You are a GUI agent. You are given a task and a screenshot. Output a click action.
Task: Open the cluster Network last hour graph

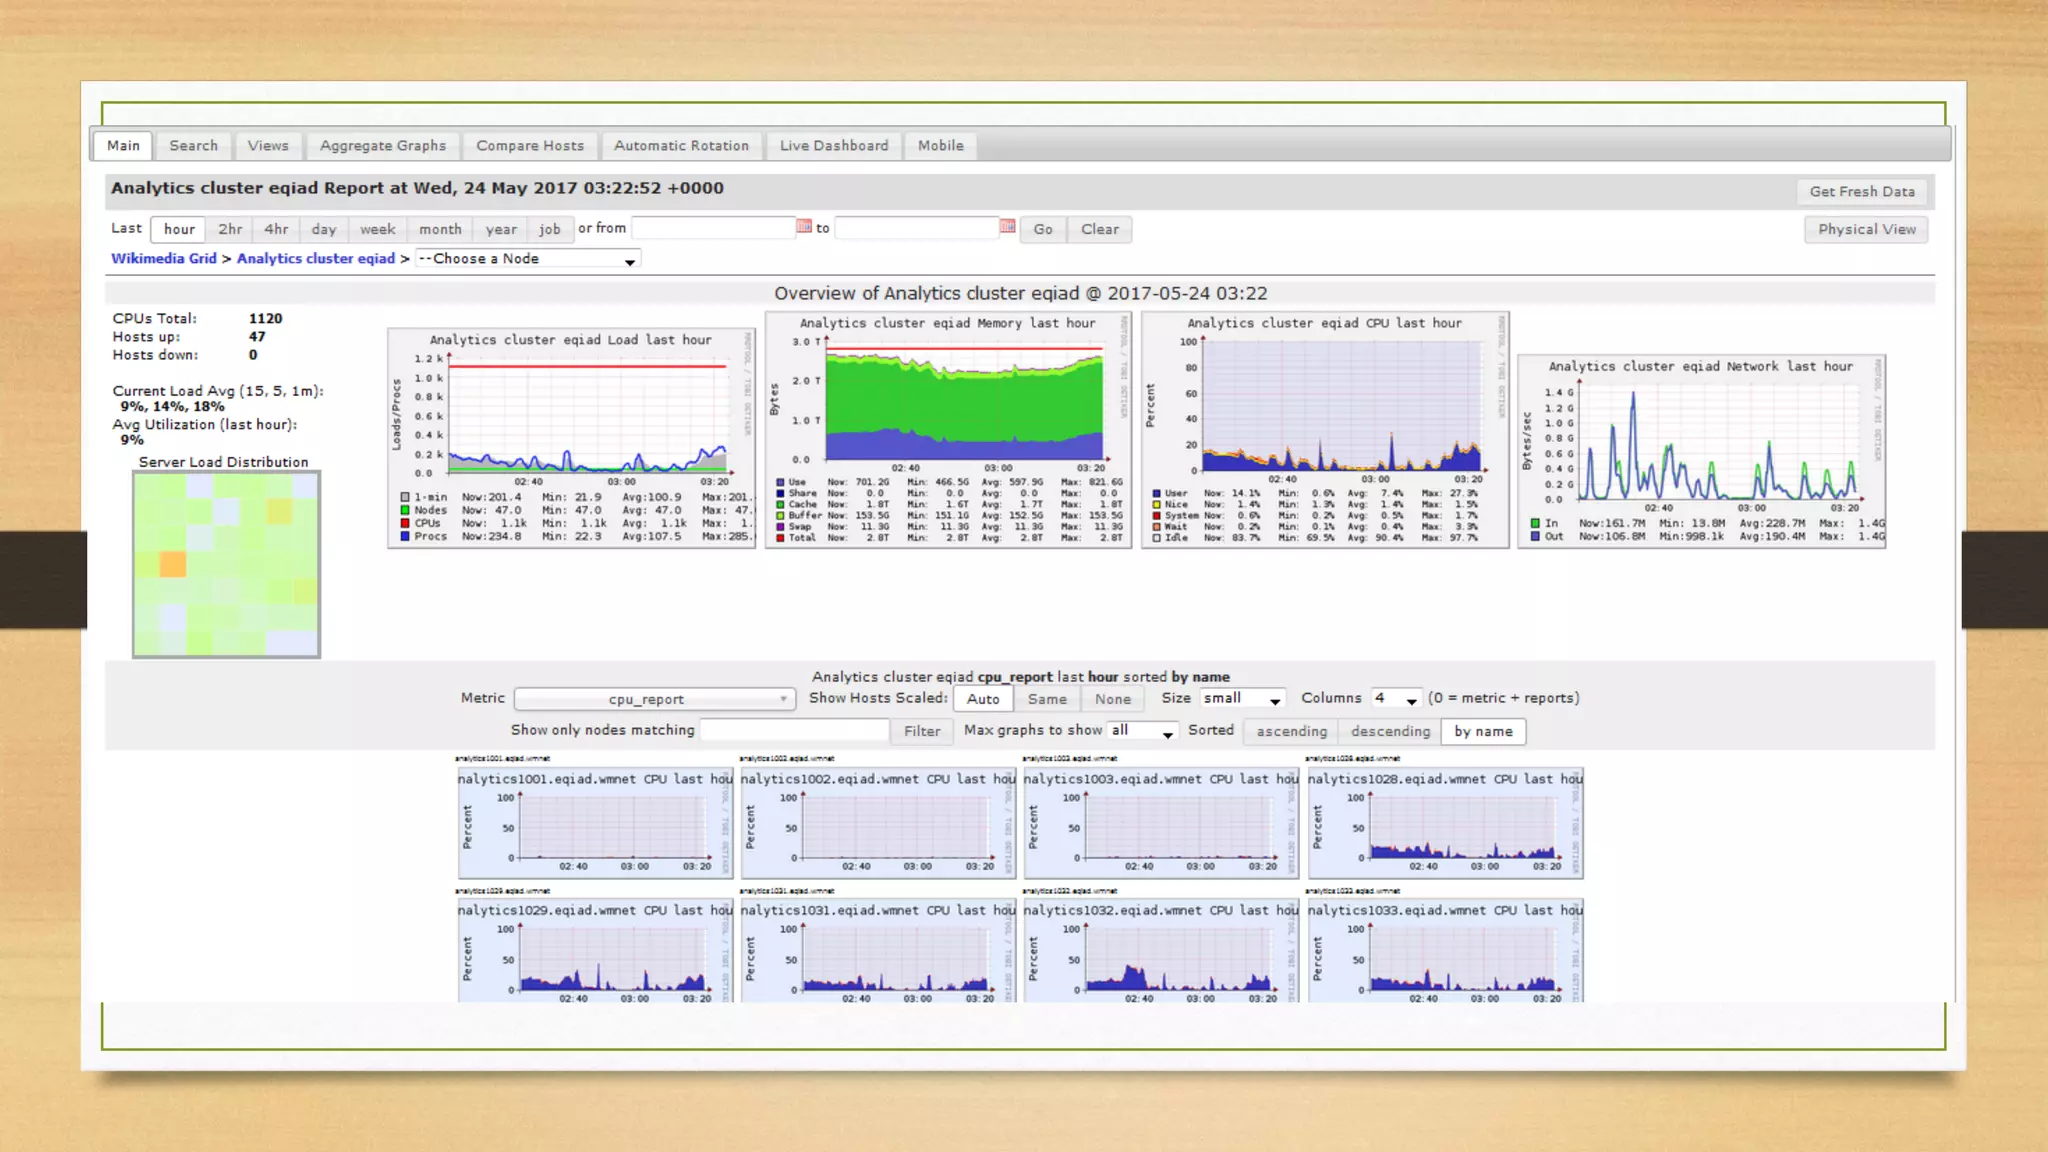point(1701,451)
